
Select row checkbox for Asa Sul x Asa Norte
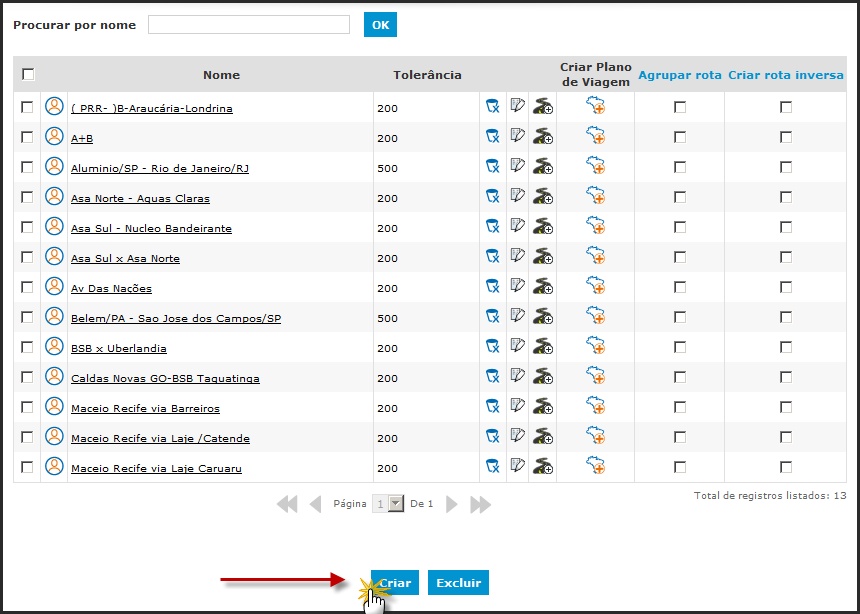[x=27, y=257]
